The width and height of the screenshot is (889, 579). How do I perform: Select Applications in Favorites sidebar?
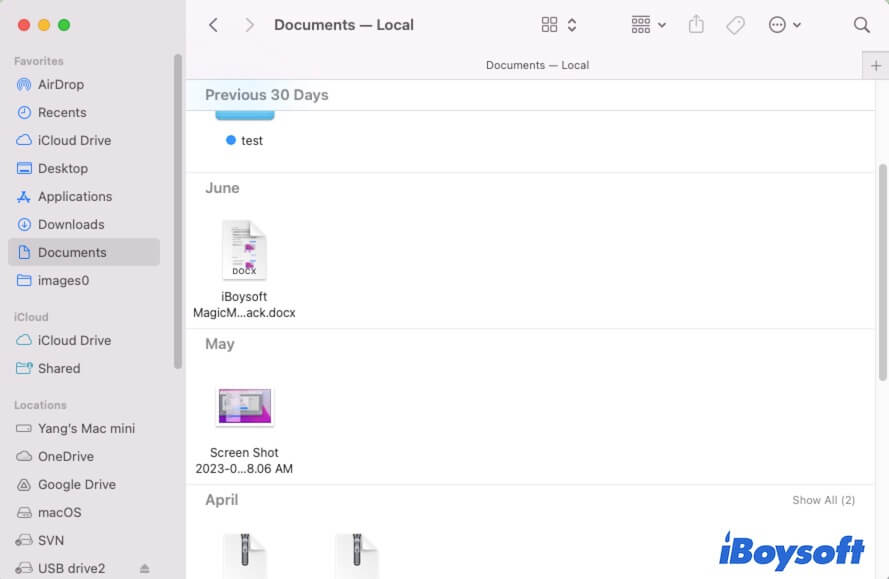(74, 196)
